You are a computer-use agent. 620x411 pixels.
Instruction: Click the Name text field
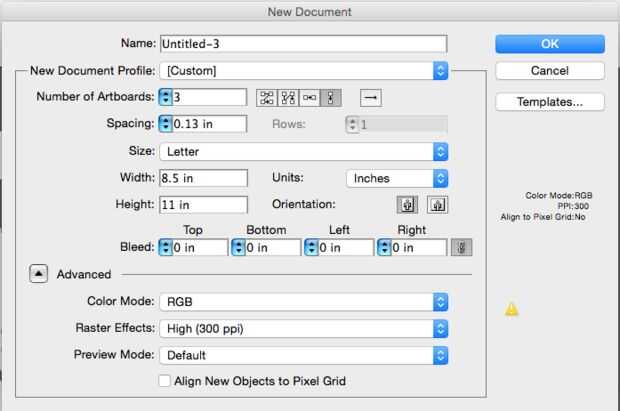click(x=303, y=44)
